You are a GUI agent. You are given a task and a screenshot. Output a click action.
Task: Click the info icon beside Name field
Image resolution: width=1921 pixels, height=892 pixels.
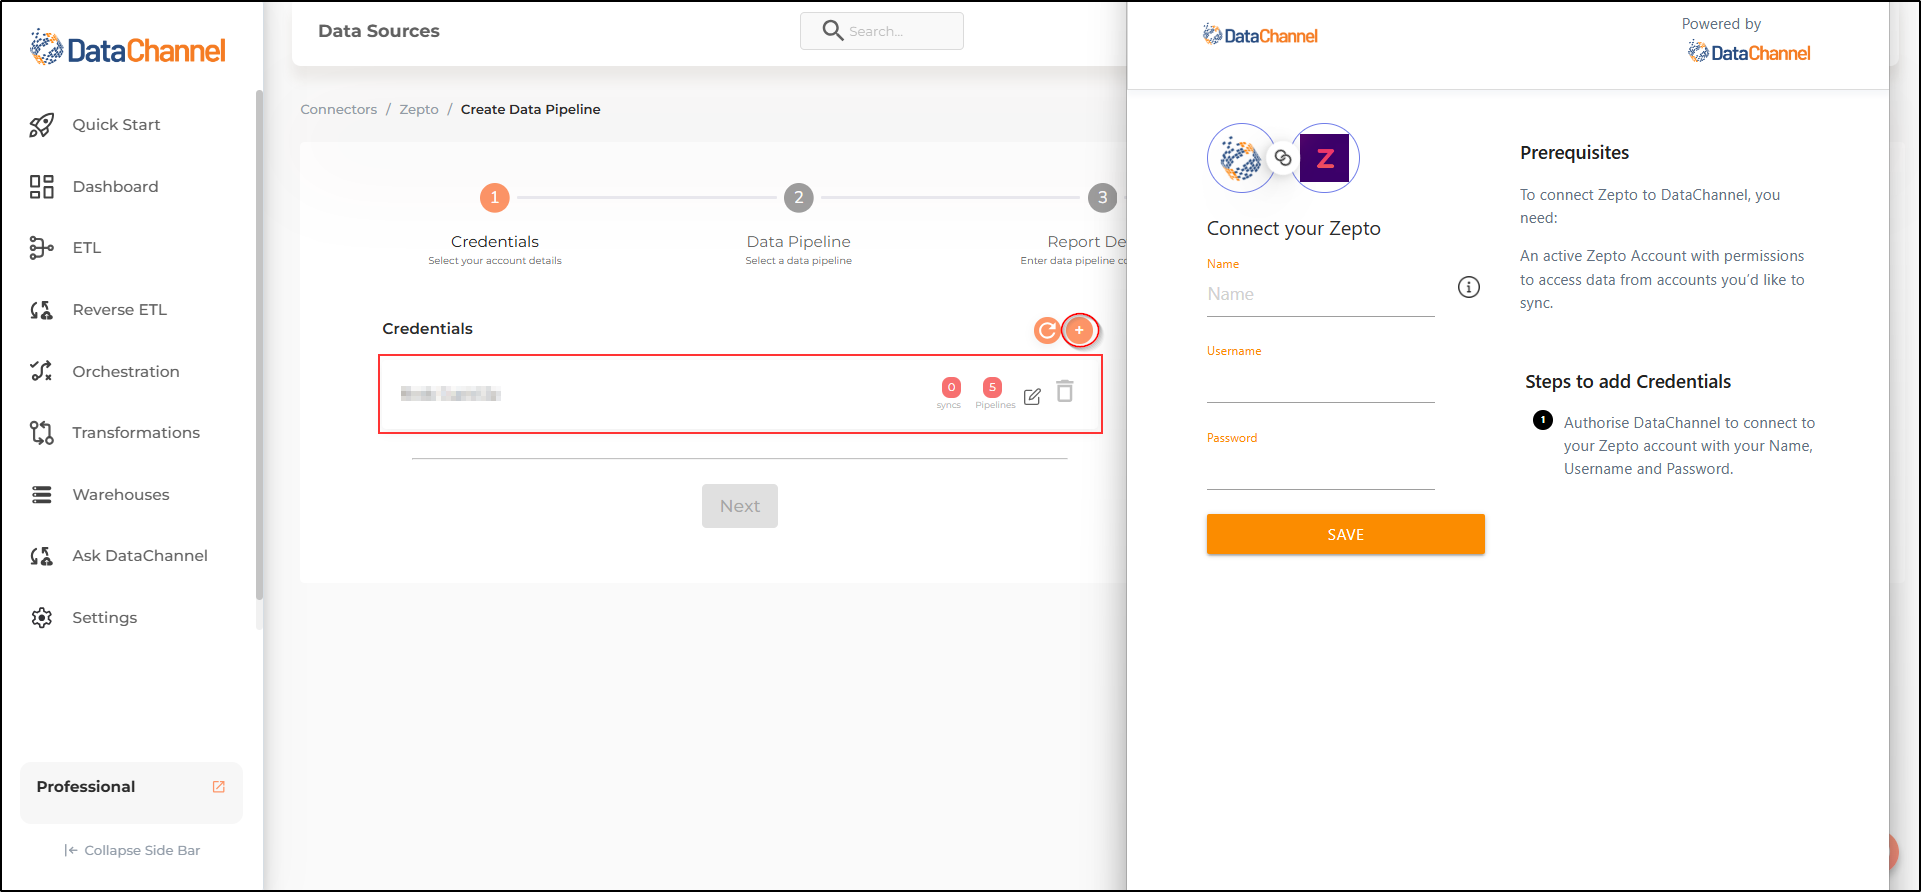pos(1468,288)
